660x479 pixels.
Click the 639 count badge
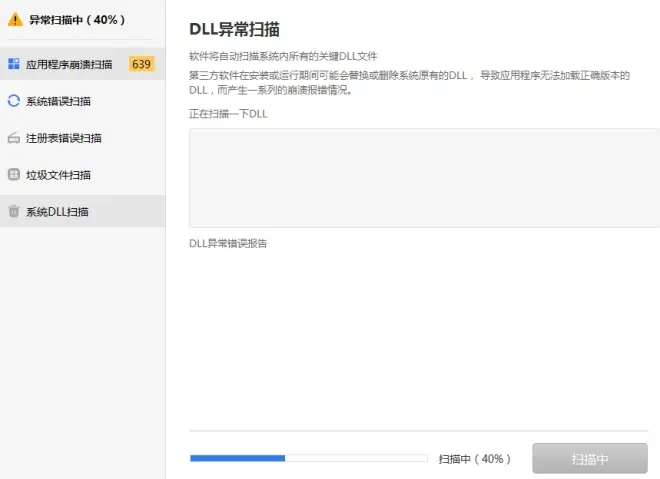[x=141, y=64]
